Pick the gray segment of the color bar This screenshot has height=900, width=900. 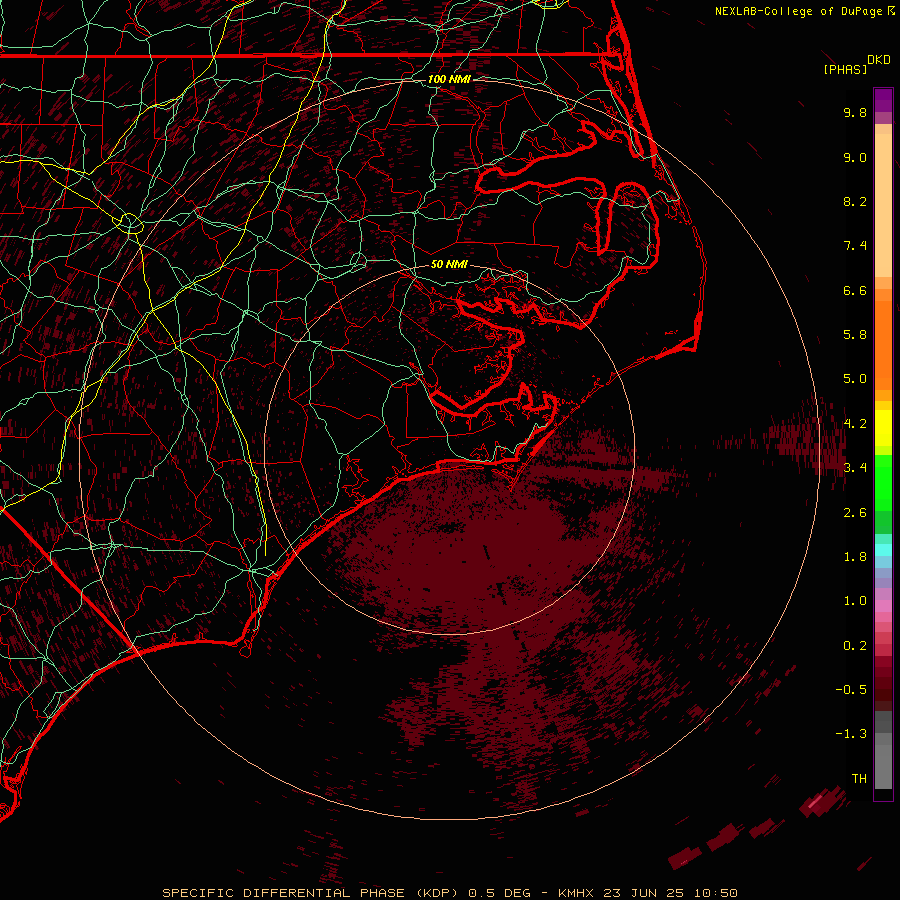(883, 752)
